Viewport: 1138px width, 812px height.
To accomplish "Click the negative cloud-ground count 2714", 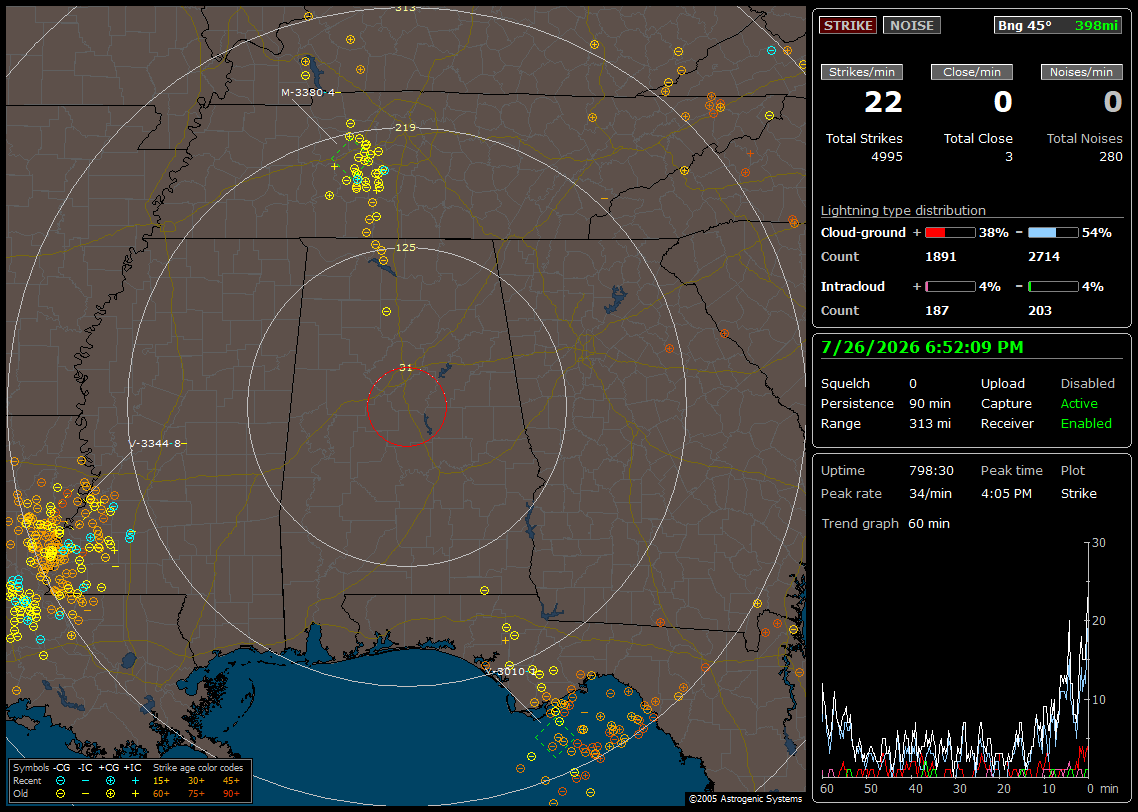I will tap(1044, 257).
